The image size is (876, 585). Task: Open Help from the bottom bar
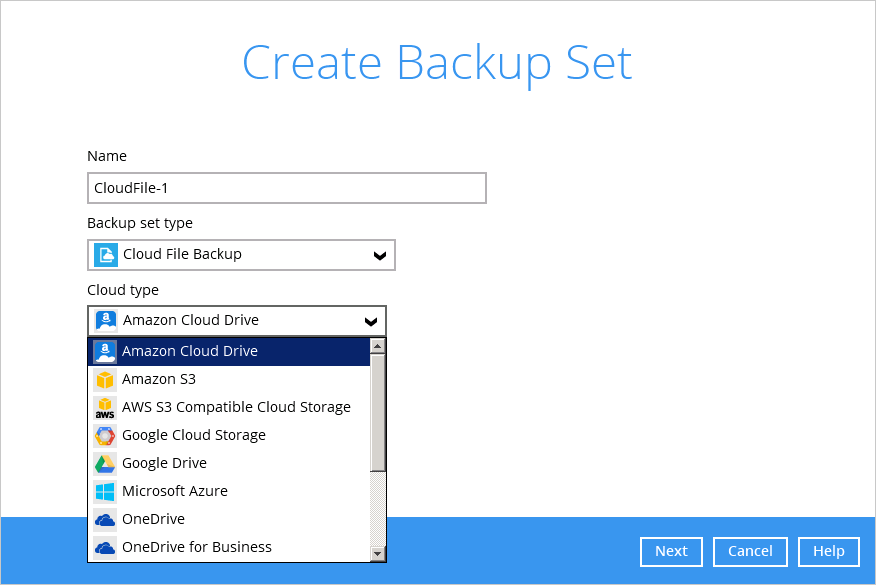pos(828,551)
